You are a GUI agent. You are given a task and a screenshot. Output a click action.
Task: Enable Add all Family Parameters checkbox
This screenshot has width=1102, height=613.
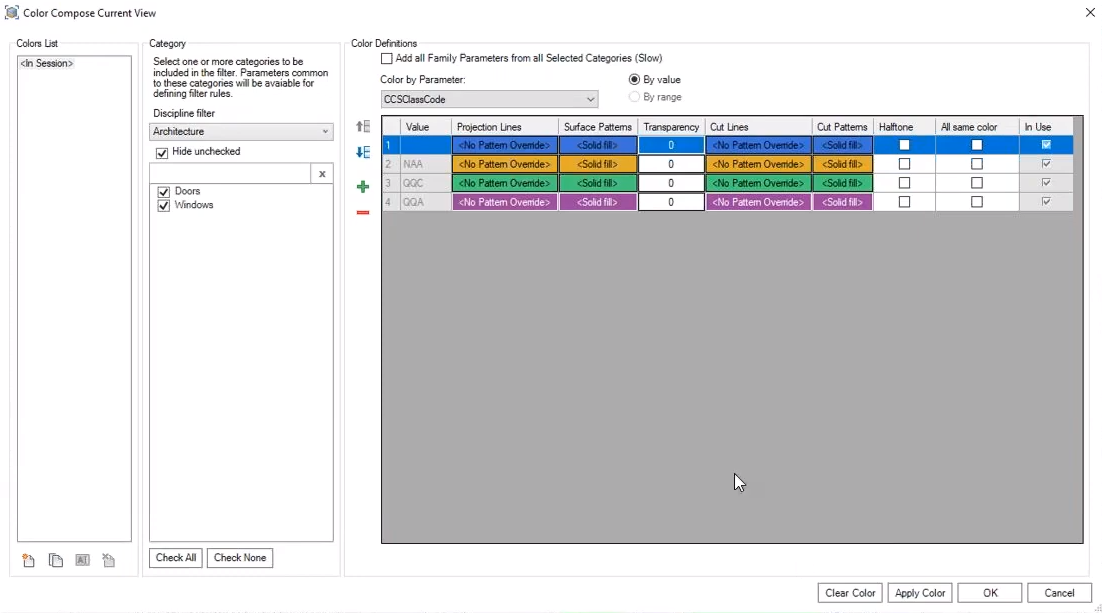387,59
